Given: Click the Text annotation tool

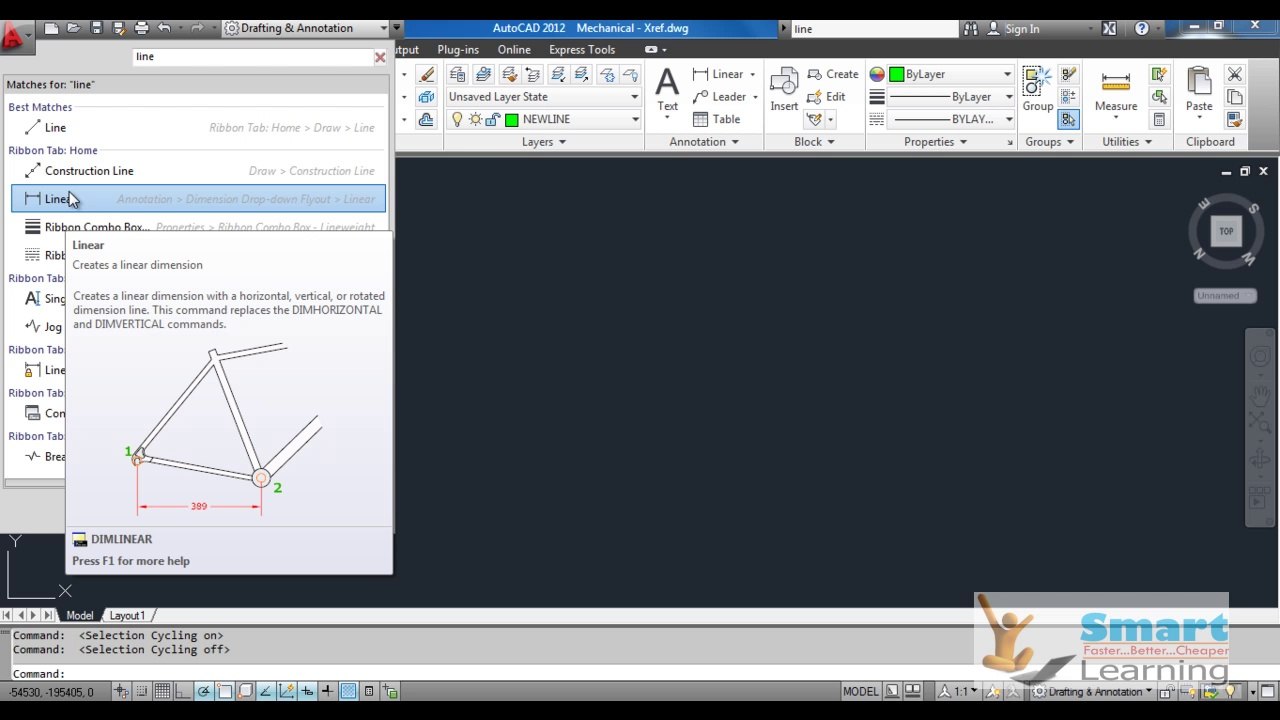Looking at the screenshot, I should pyautogui.click(x=667, y=90).
